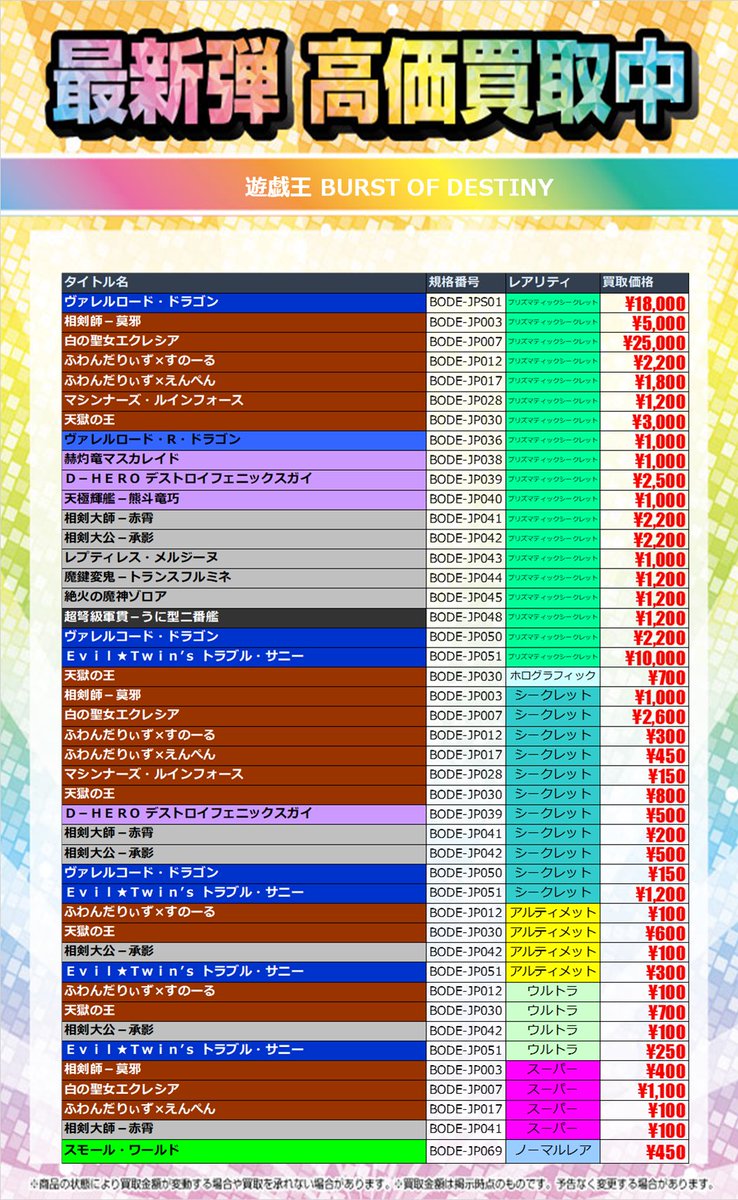Image resolution: width=738 pixels, height=1200 pixels.
Task: Click the BODE-JP048 code cell
Action: tap(465, 617)
